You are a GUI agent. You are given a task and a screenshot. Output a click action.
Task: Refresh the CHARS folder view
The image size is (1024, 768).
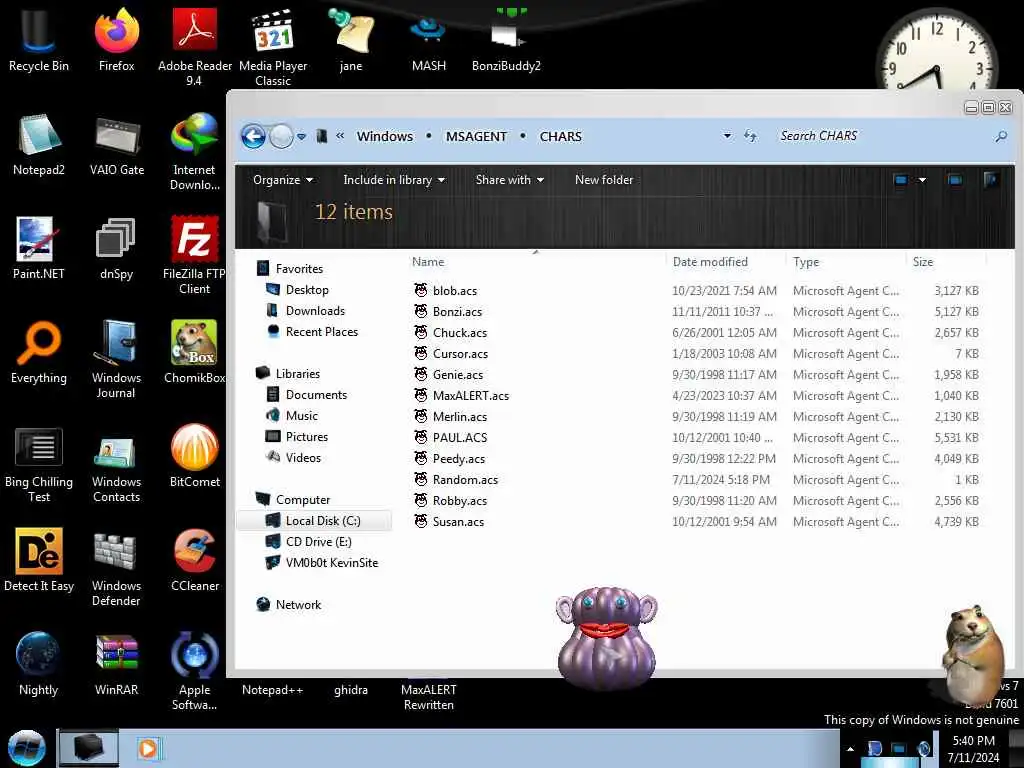(750, 136)
